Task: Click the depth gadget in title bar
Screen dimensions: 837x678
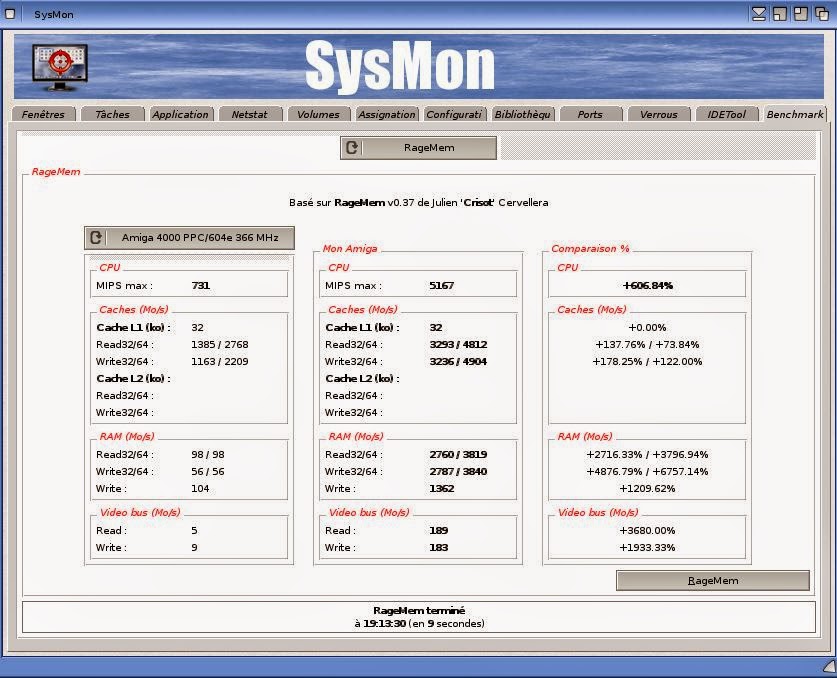Action: (822, 14)
